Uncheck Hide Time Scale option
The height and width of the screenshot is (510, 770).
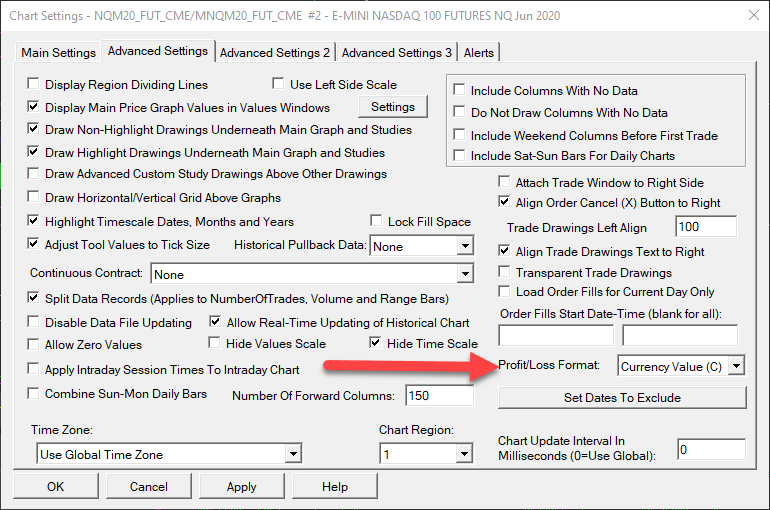377,344
